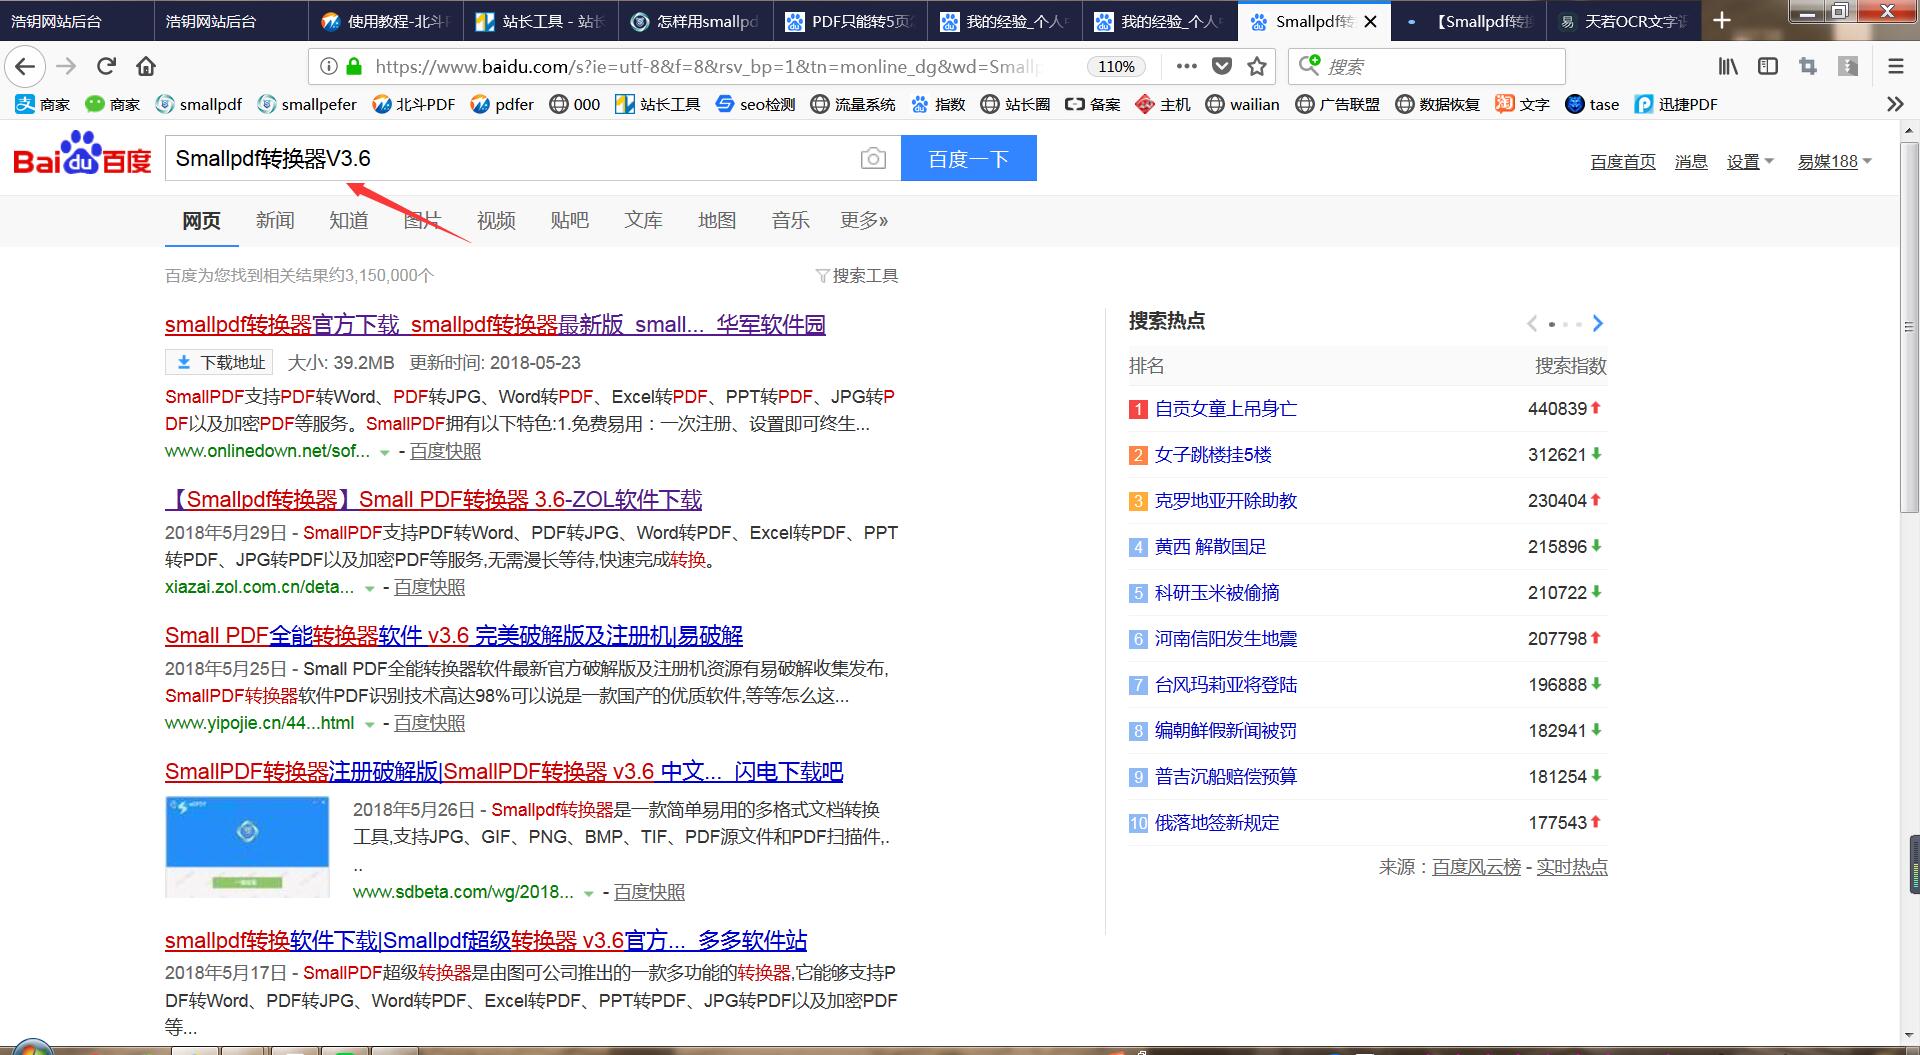Switch to the 新闻 search tab

pyautogui.click(x=275, y=221)
